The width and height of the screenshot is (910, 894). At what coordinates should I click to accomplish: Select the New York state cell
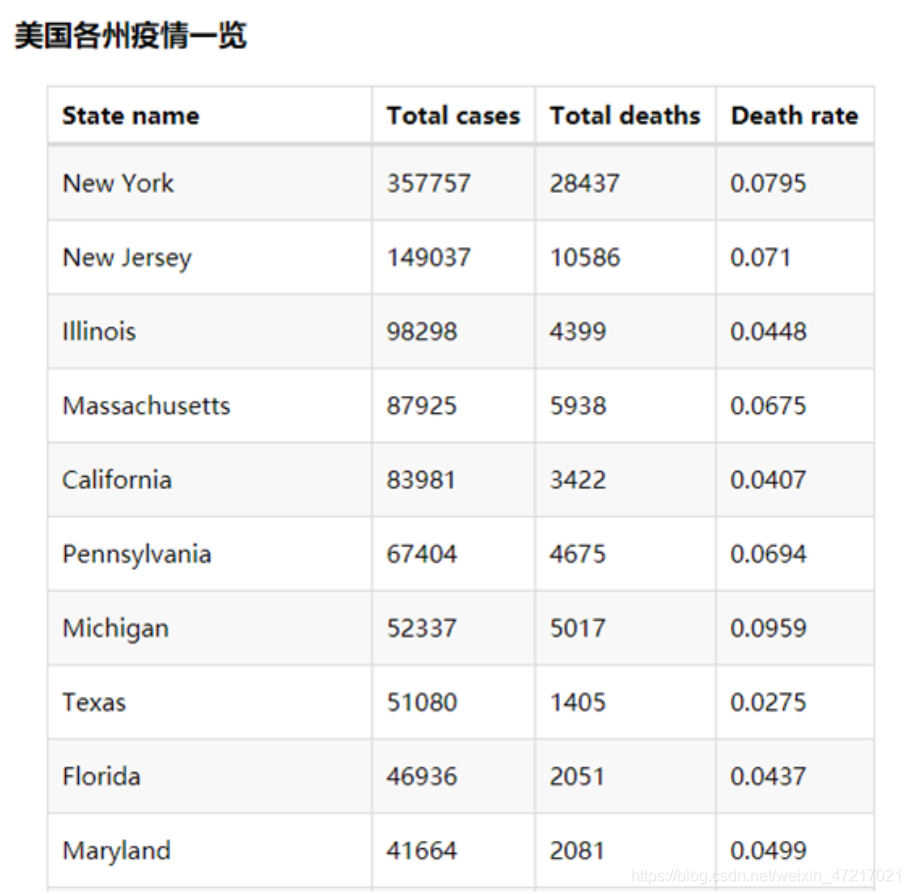click(210, 183)
